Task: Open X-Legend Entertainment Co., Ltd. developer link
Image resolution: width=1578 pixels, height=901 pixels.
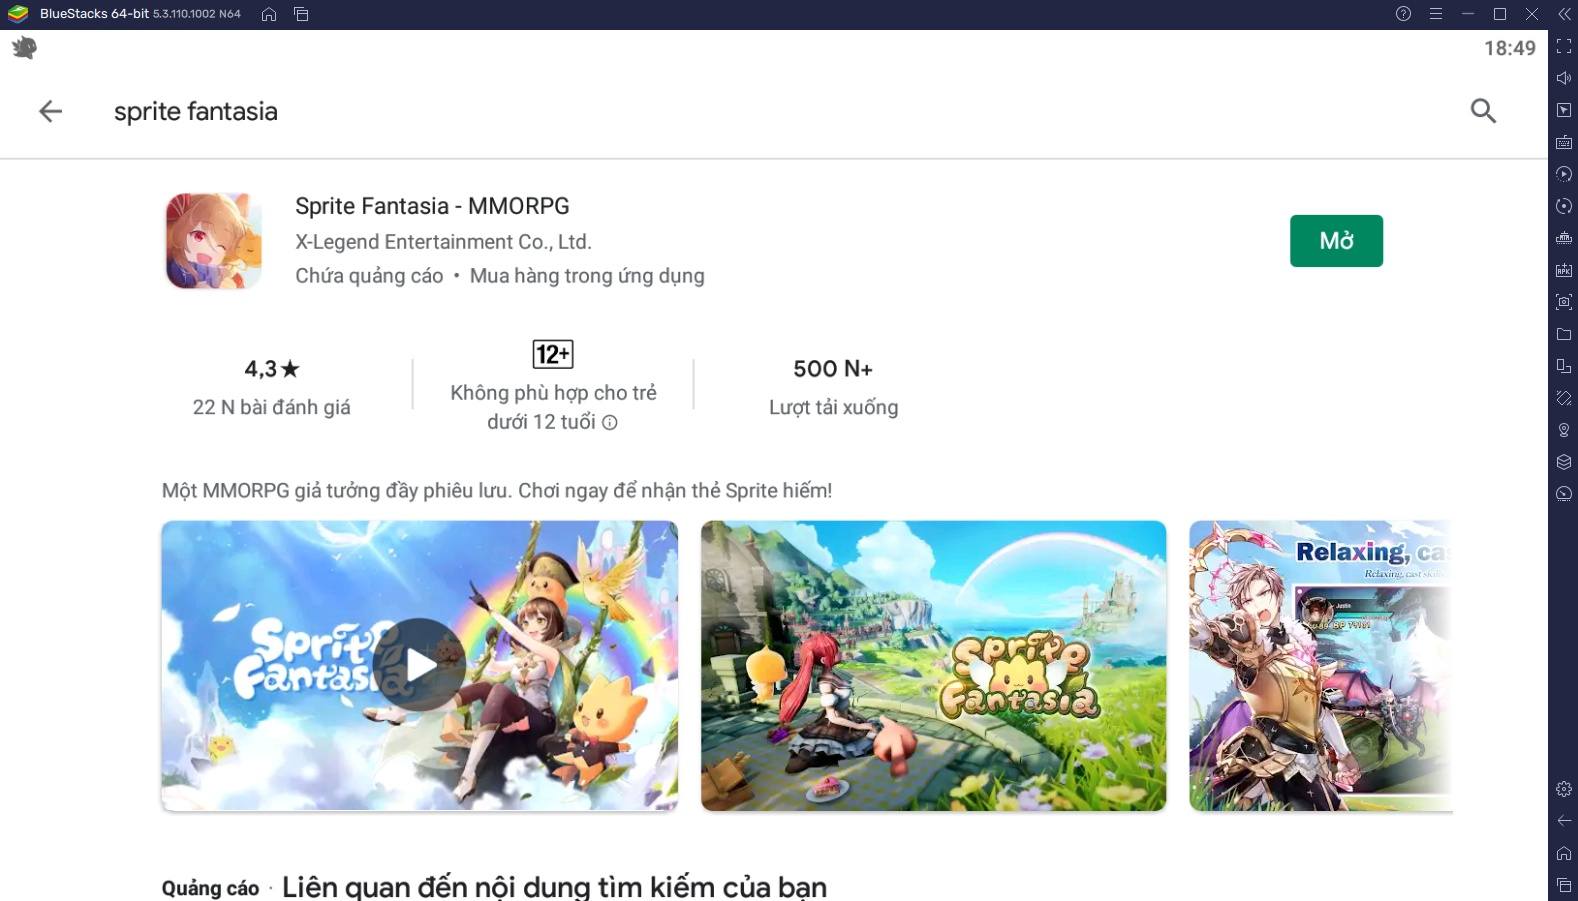Action: tap(443, 242)
